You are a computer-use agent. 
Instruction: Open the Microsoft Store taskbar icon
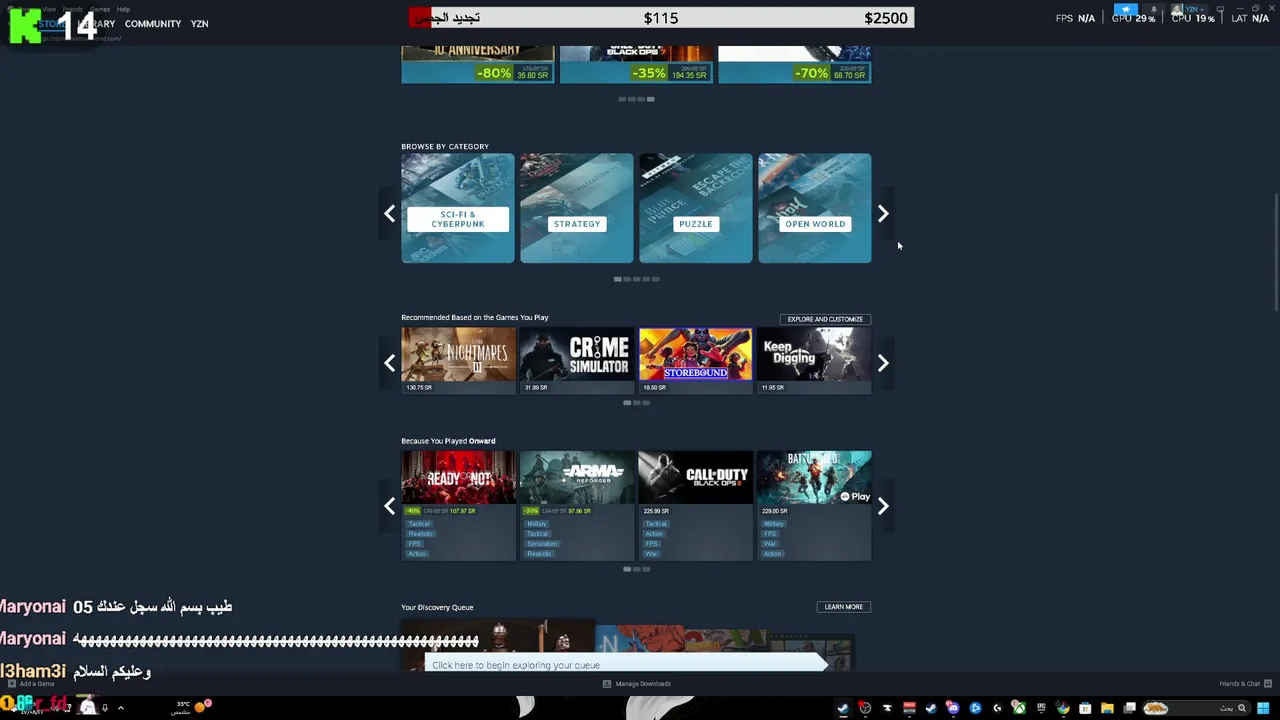click(1085, 708)
